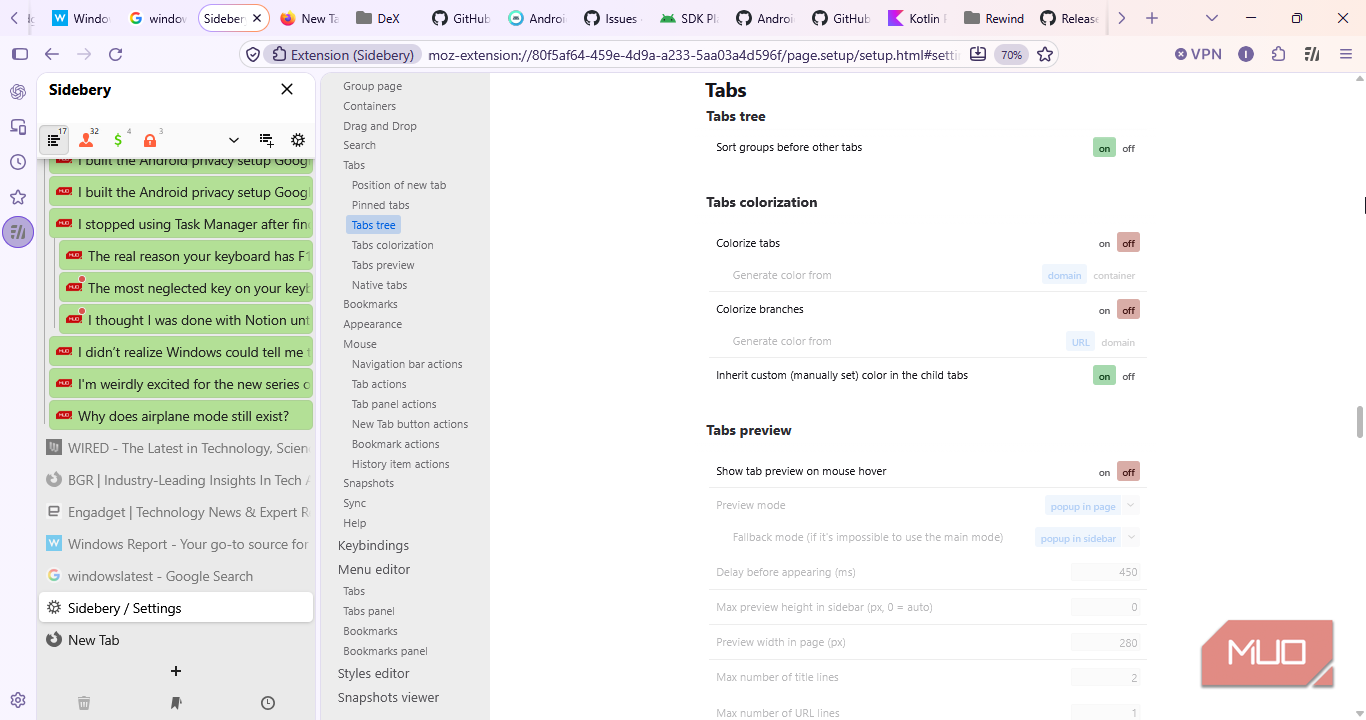Select the green dollar container panel
This screenshot has width=1366, height=720.
[119, 140]
